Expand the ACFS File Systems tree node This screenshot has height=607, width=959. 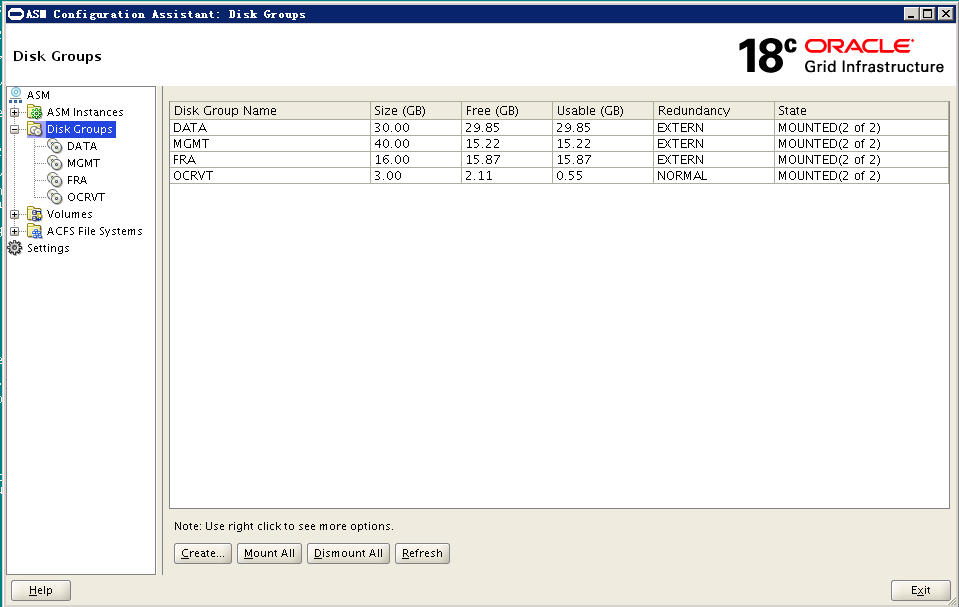pos(15,231)
